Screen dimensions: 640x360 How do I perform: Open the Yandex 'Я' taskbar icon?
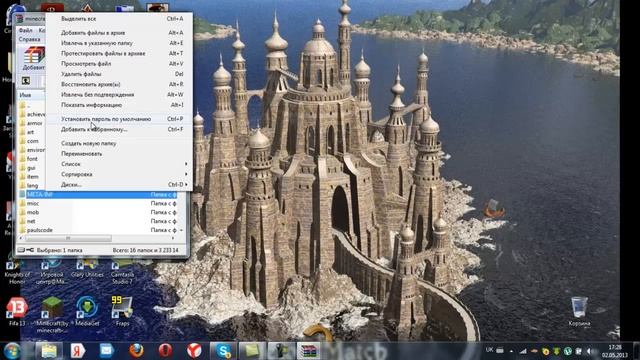pyautogui.click(x=78, y=351)
